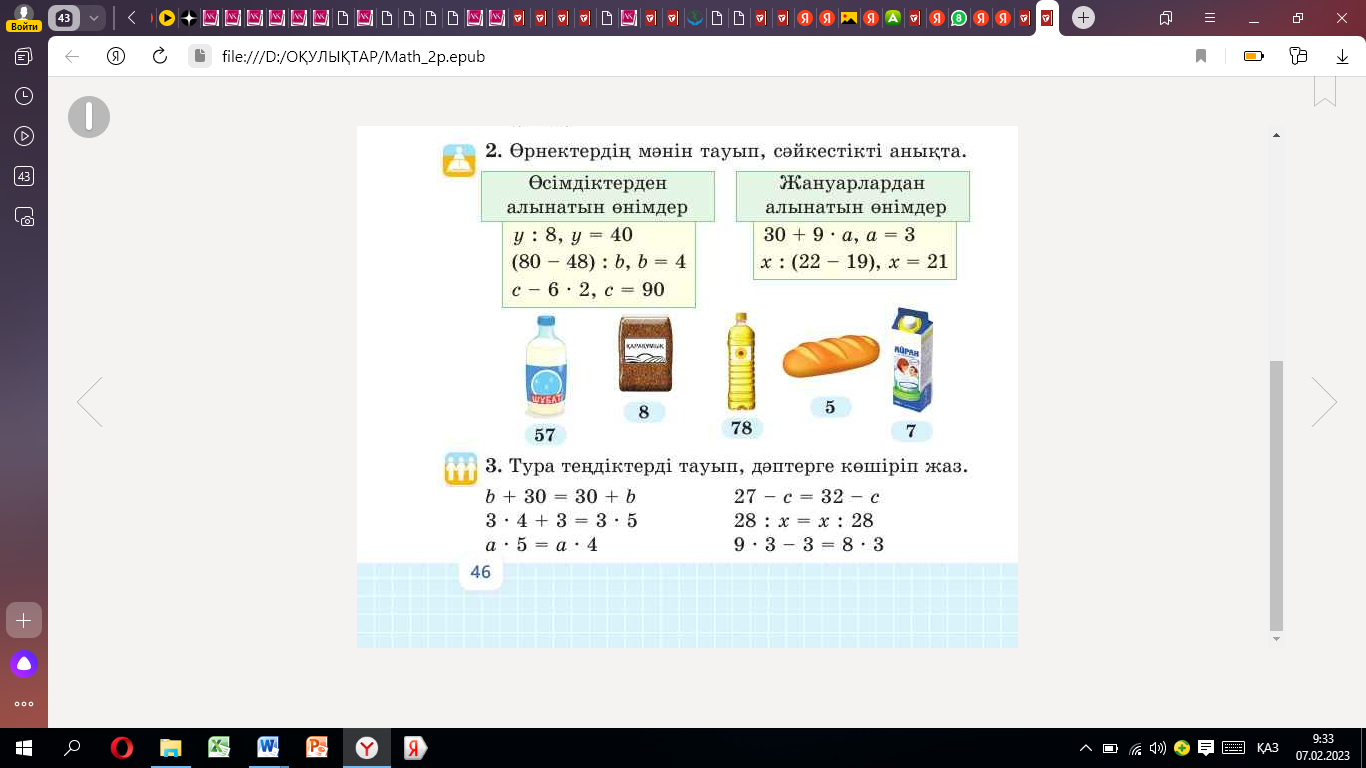Open the sidebar tabs panel icon

coord(24,57)
